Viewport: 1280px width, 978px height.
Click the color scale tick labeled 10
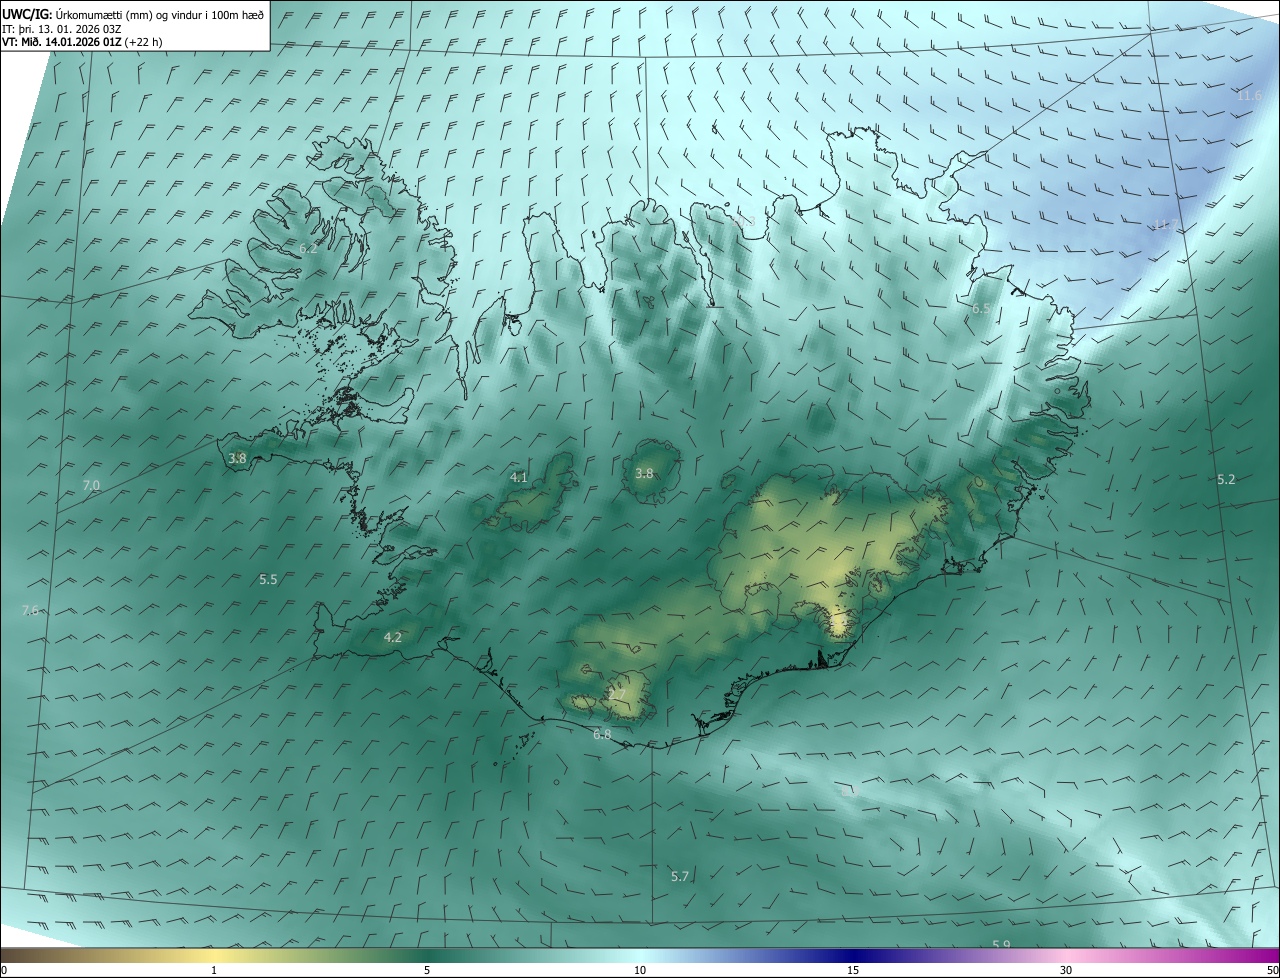tap(640, 970)
